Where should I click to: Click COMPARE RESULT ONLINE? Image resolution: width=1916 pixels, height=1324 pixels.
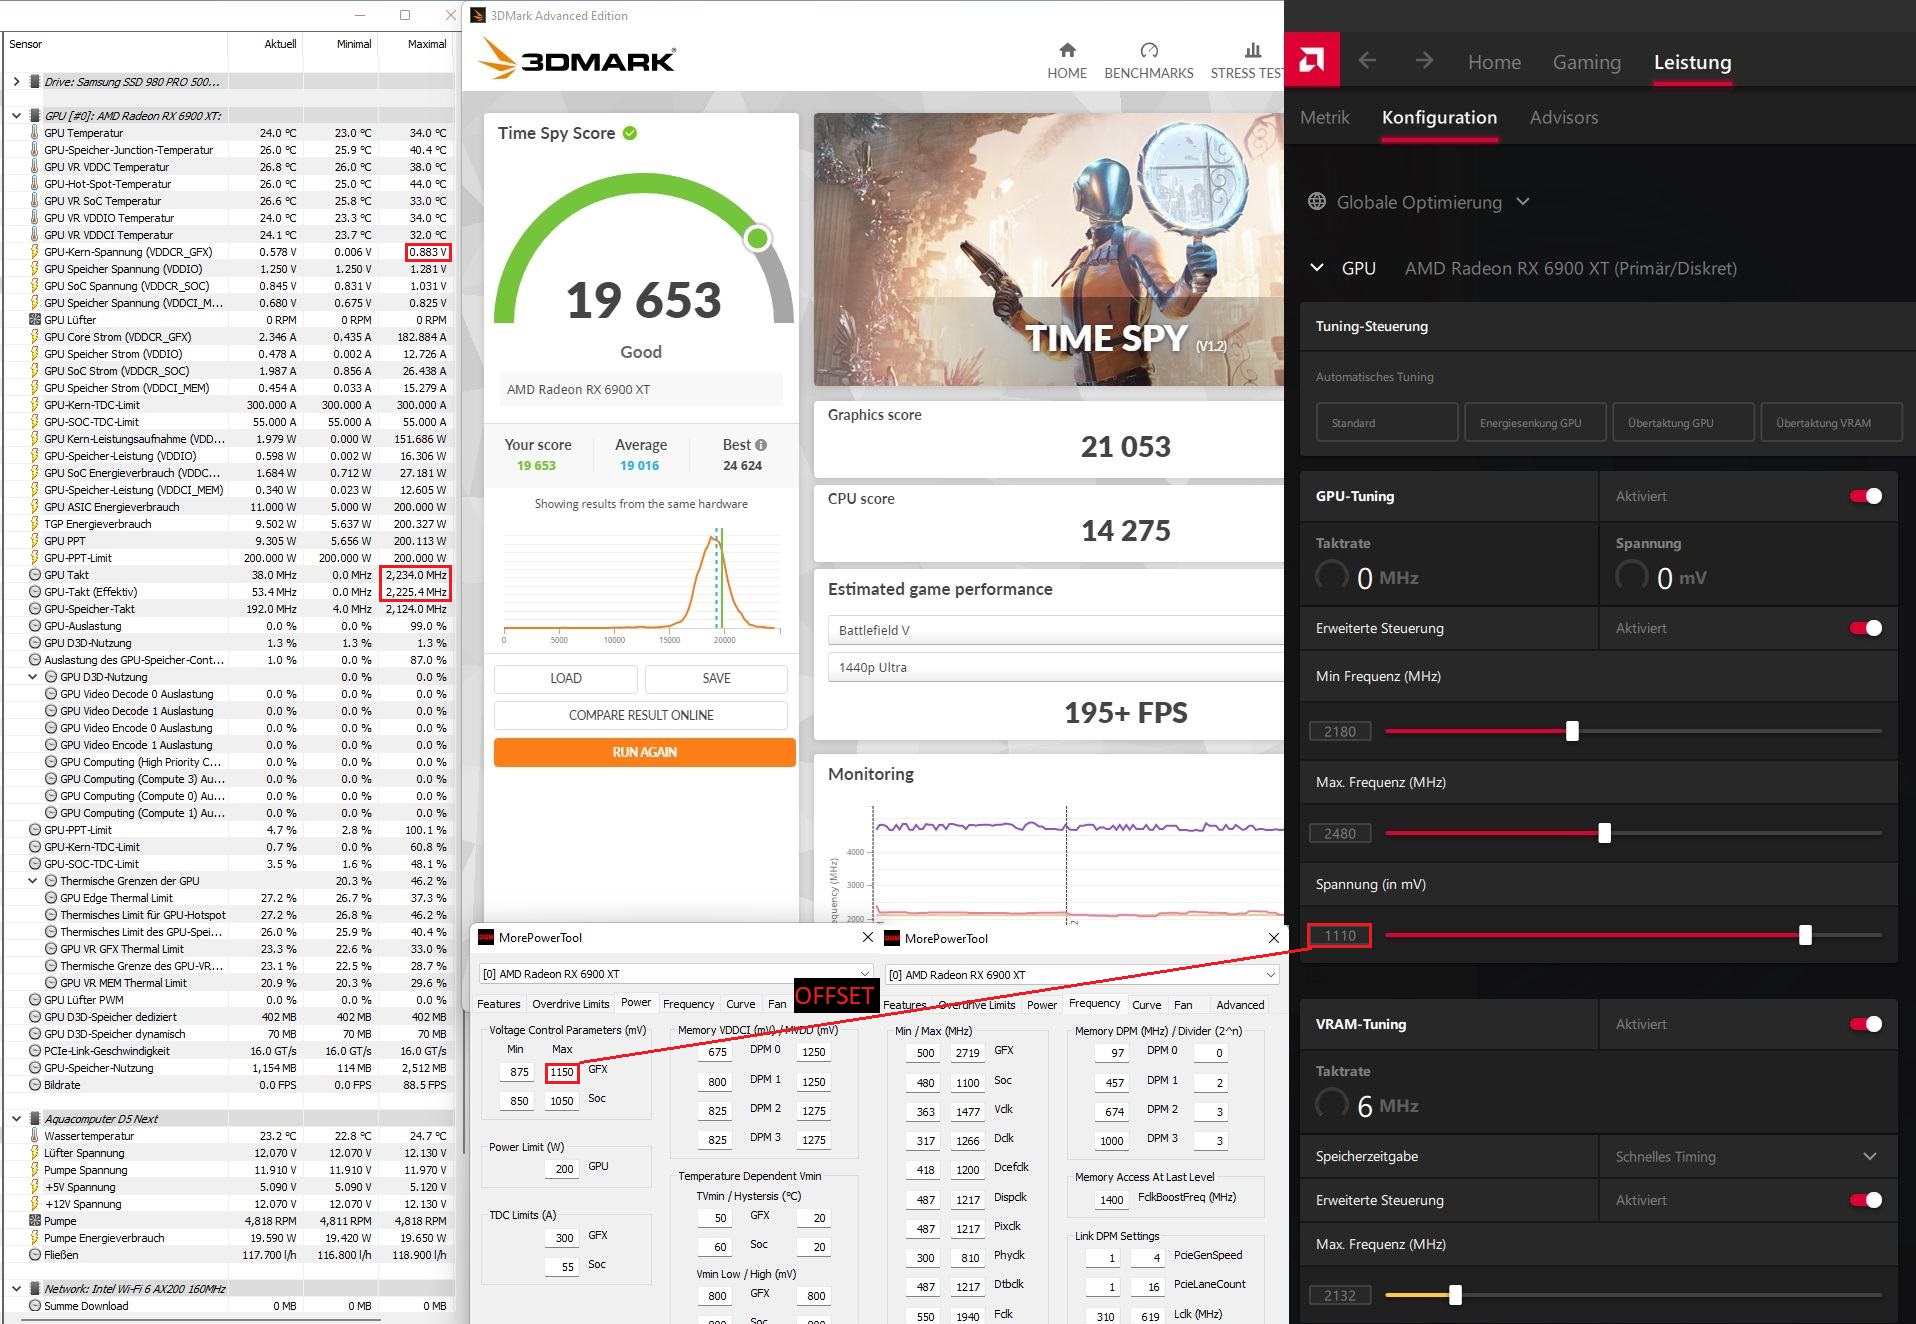[641, 715]
